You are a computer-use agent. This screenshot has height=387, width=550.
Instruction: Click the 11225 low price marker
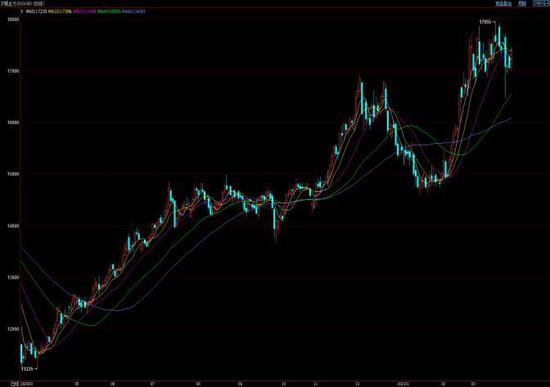coord(27,369)
